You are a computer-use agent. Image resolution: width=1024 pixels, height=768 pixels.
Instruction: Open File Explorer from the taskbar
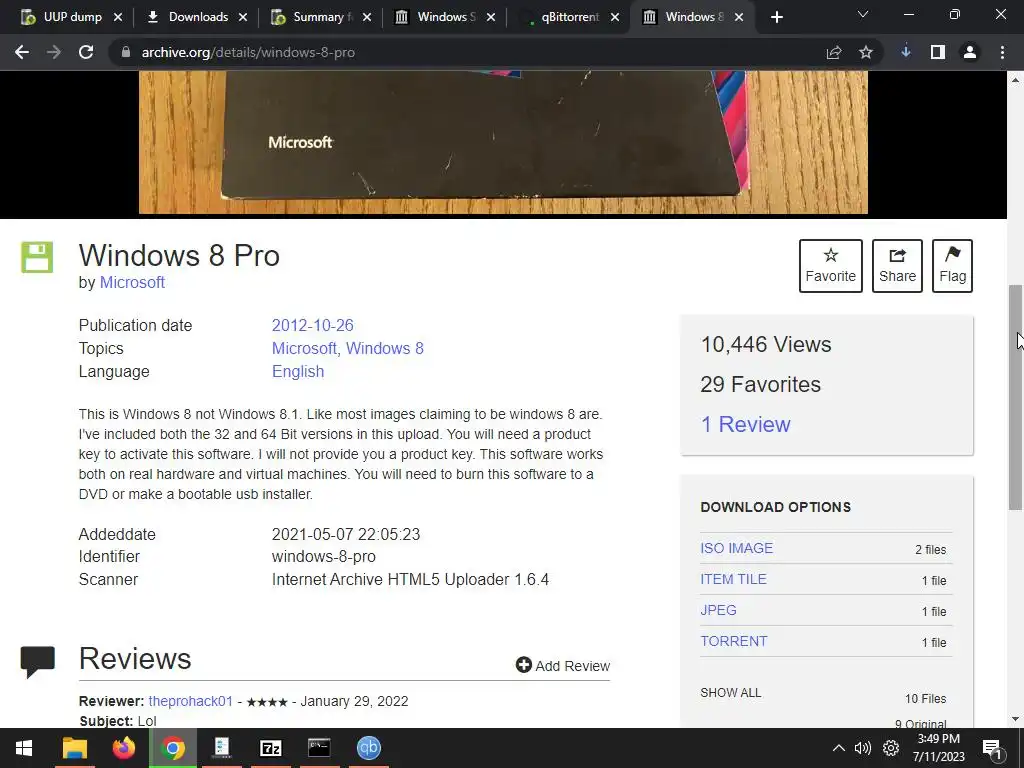pyautogui.click(x=74, y=748)
